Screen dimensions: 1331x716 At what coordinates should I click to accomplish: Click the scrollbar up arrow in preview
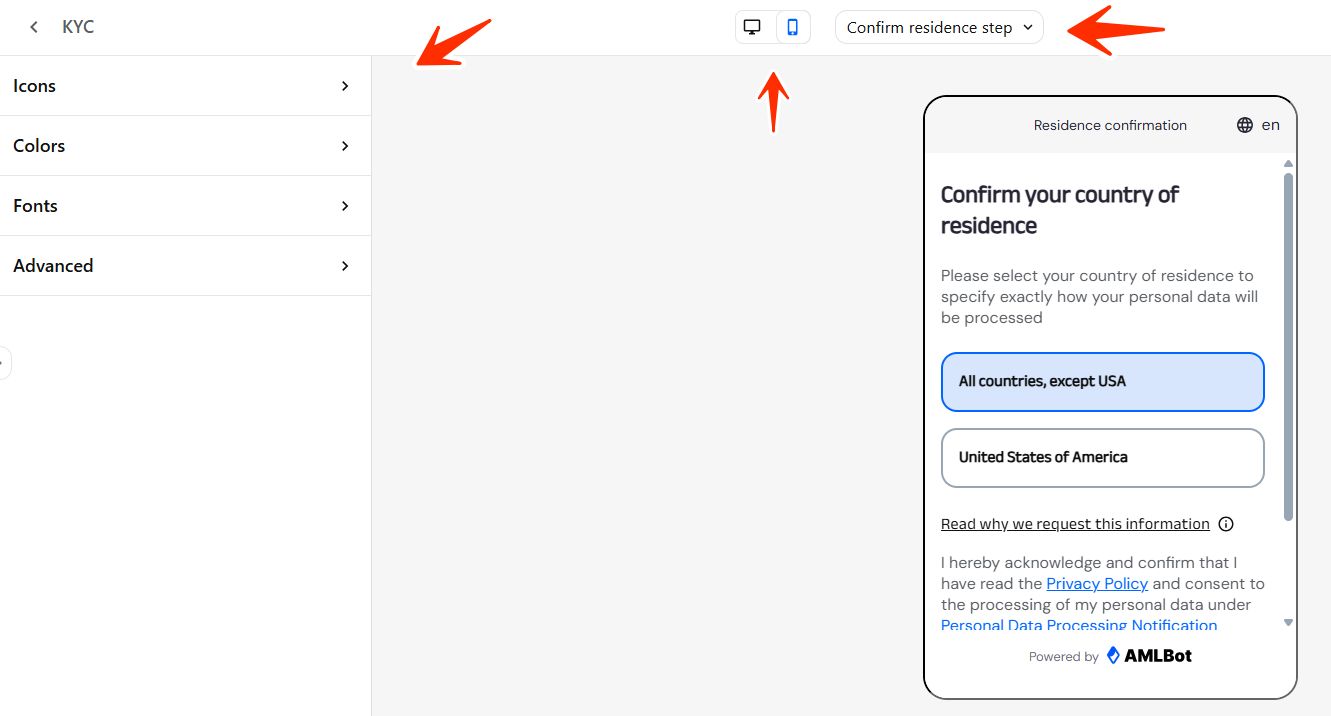click(1288, 163)
